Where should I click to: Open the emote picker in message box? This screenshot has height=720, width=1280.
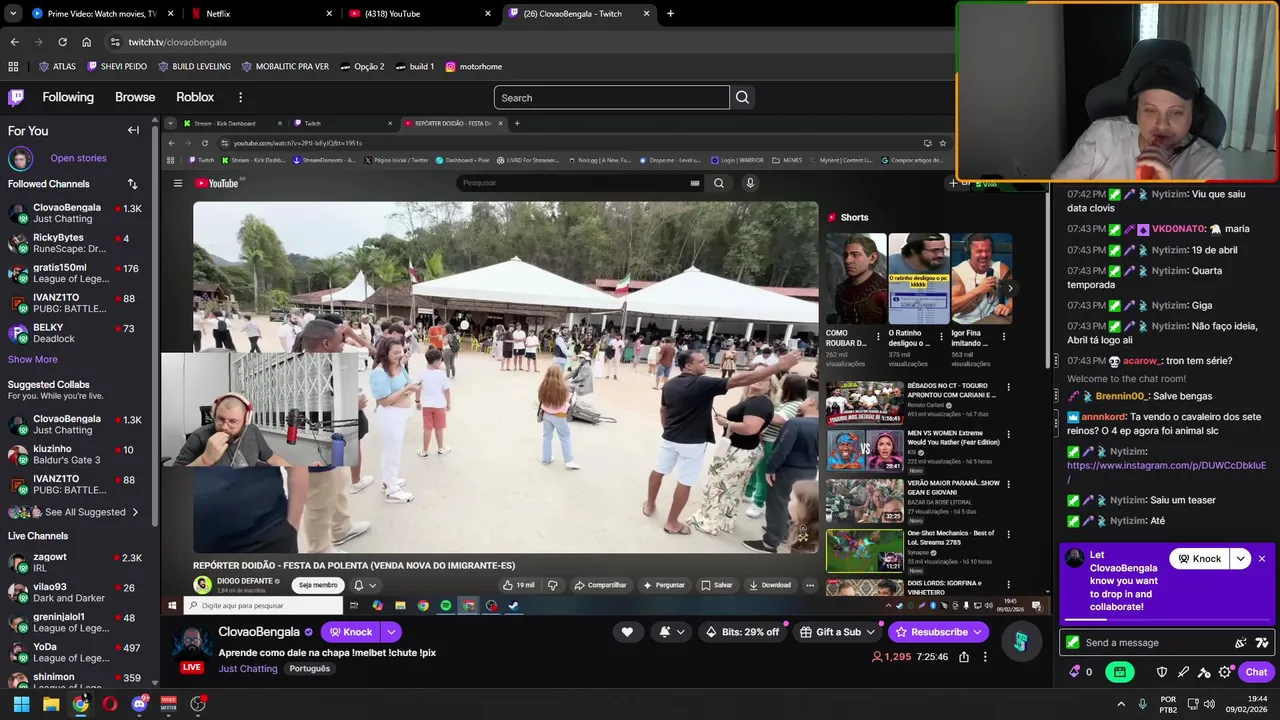pos(1241,643)
